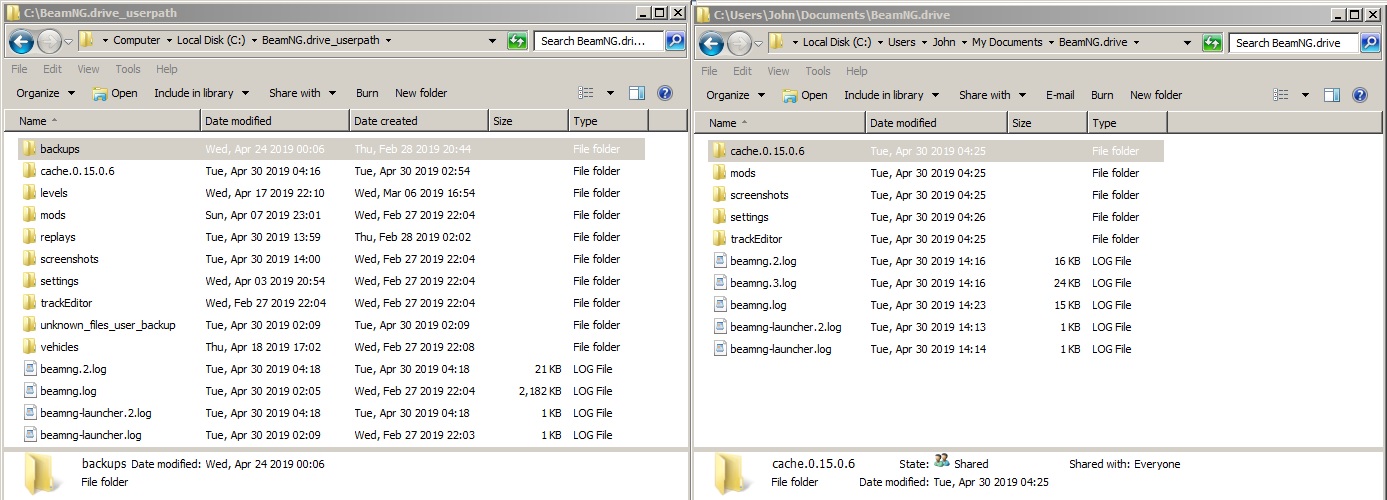
Task: Go forward in left userpath window
Action: pos(49,41)
